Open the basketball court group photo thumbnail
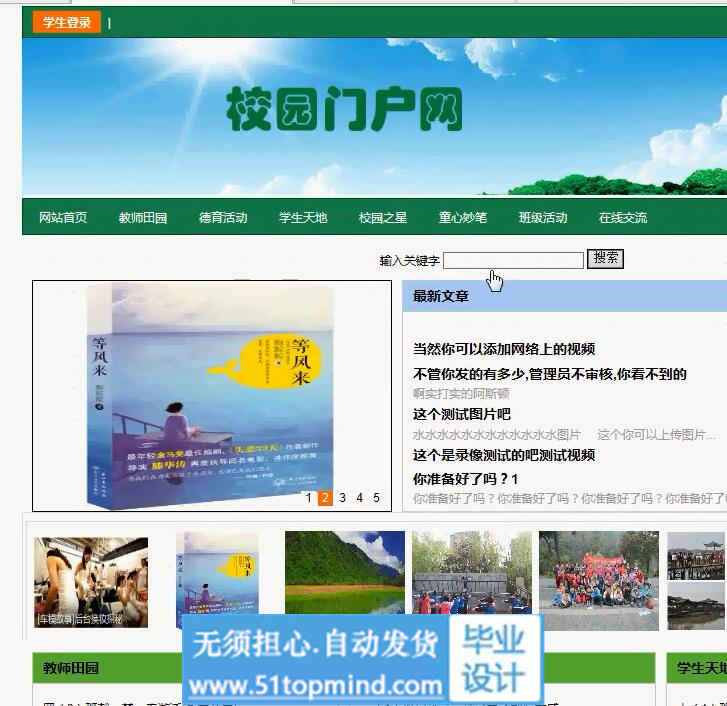 (x=472, y=572)
